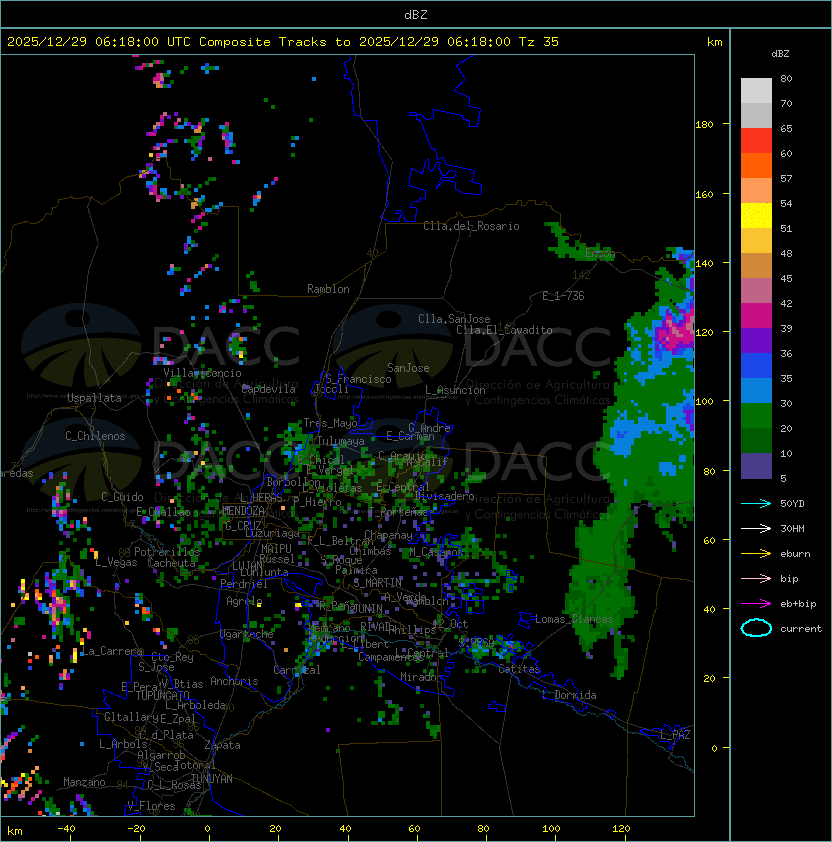Click the violet 39 dBZ legend swatch

point(756,340)
